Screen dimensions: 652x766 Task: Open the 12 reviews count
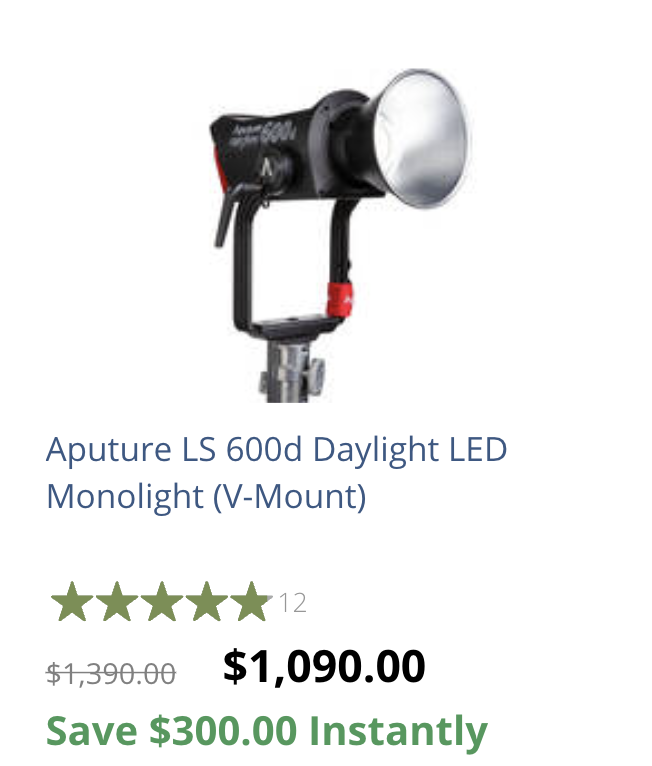click(x=293, y=603)
